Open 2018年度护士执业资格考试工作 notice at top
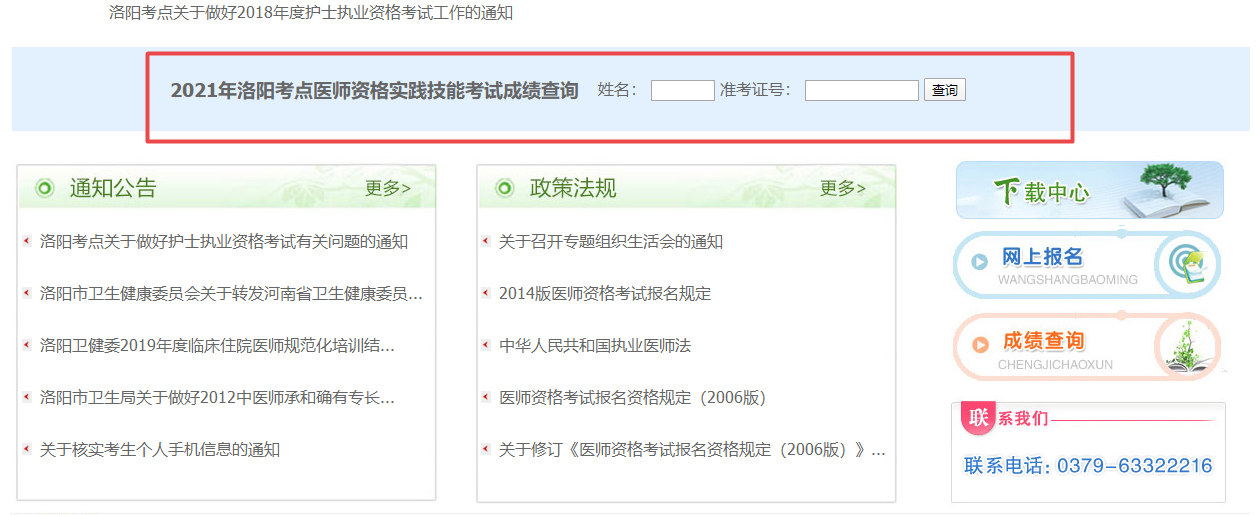1257x515 pixels. tap(311, 13)
